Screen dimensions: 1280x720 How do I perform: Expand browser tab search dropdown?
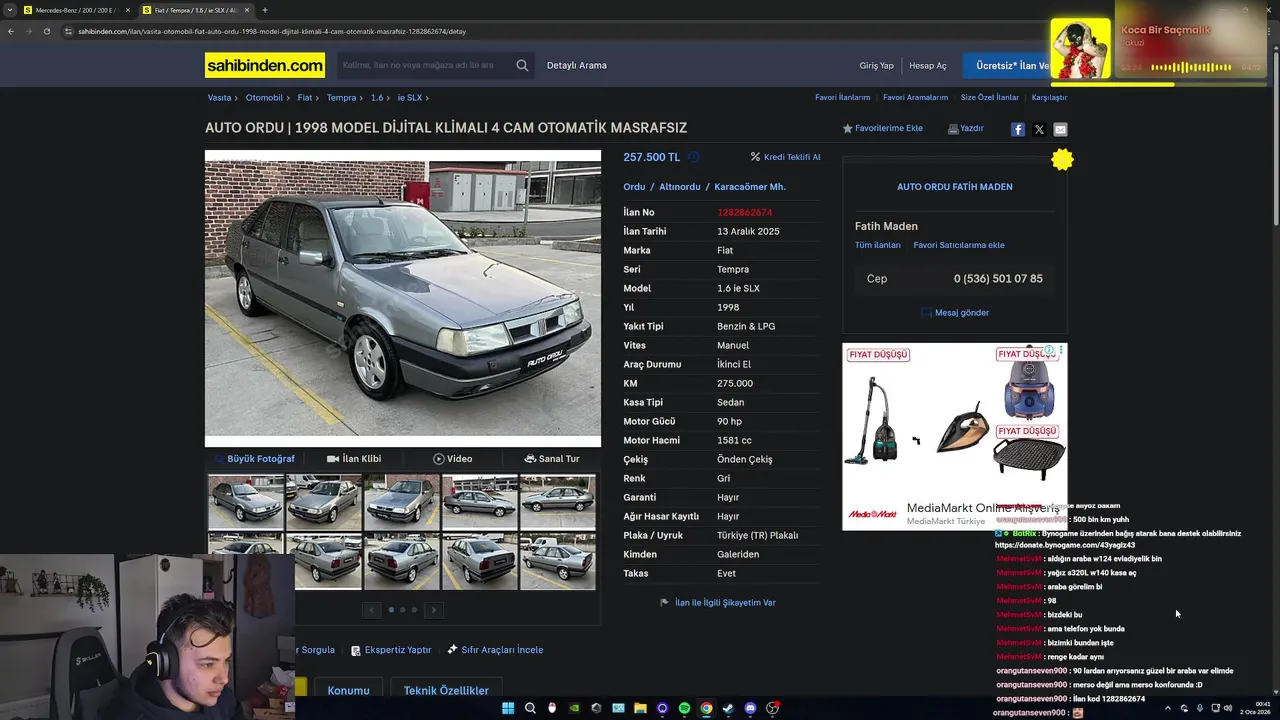click(x=10, y=10)
